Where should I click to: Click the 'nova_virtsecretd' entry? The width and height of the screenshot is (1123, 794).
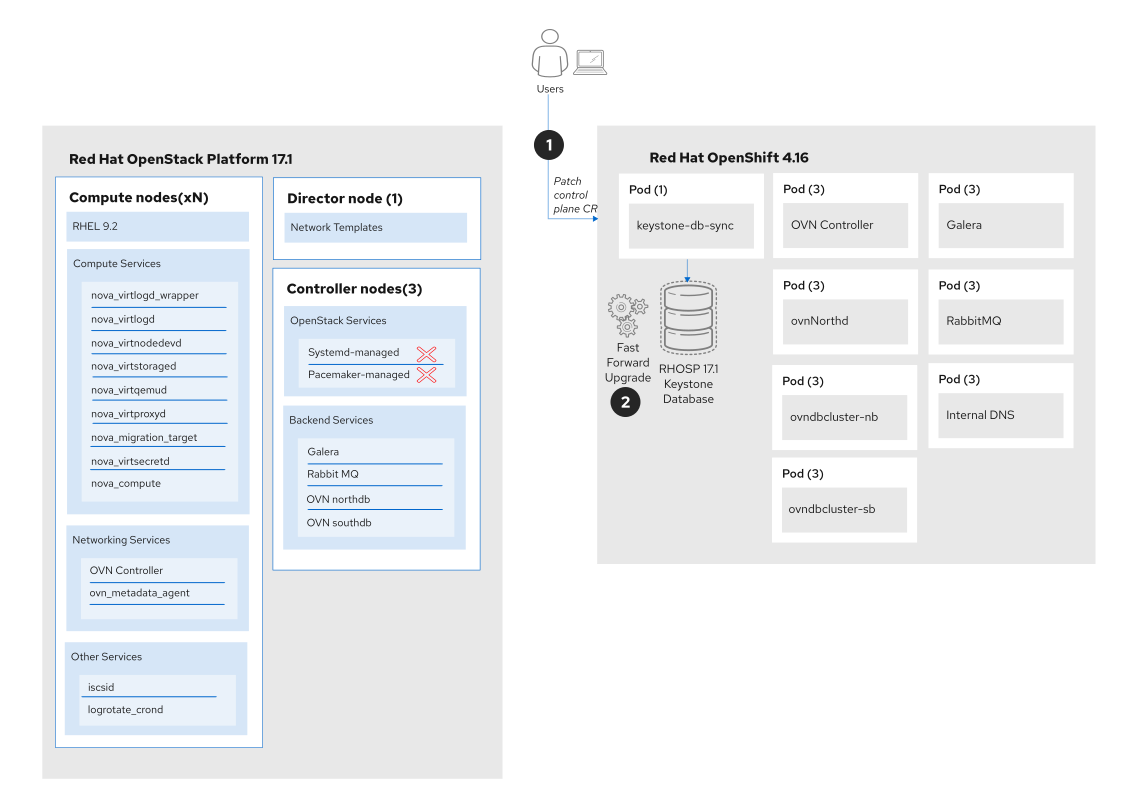point(130,461)
